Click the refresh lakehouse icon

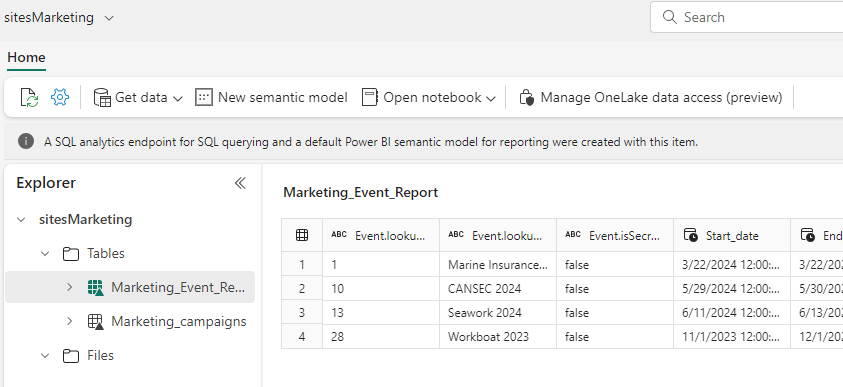tap(29, 98)
